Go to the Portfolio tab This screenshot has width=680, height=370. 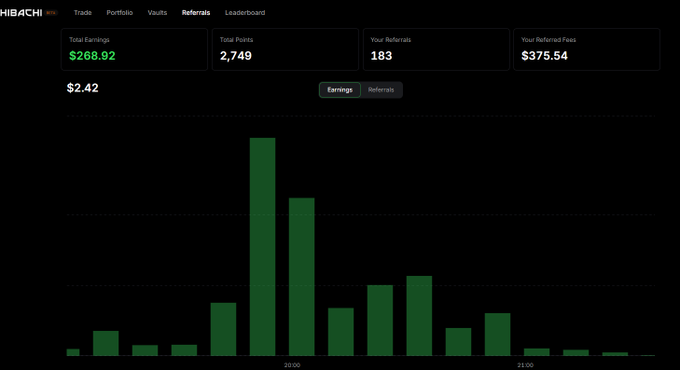(120, 13)
